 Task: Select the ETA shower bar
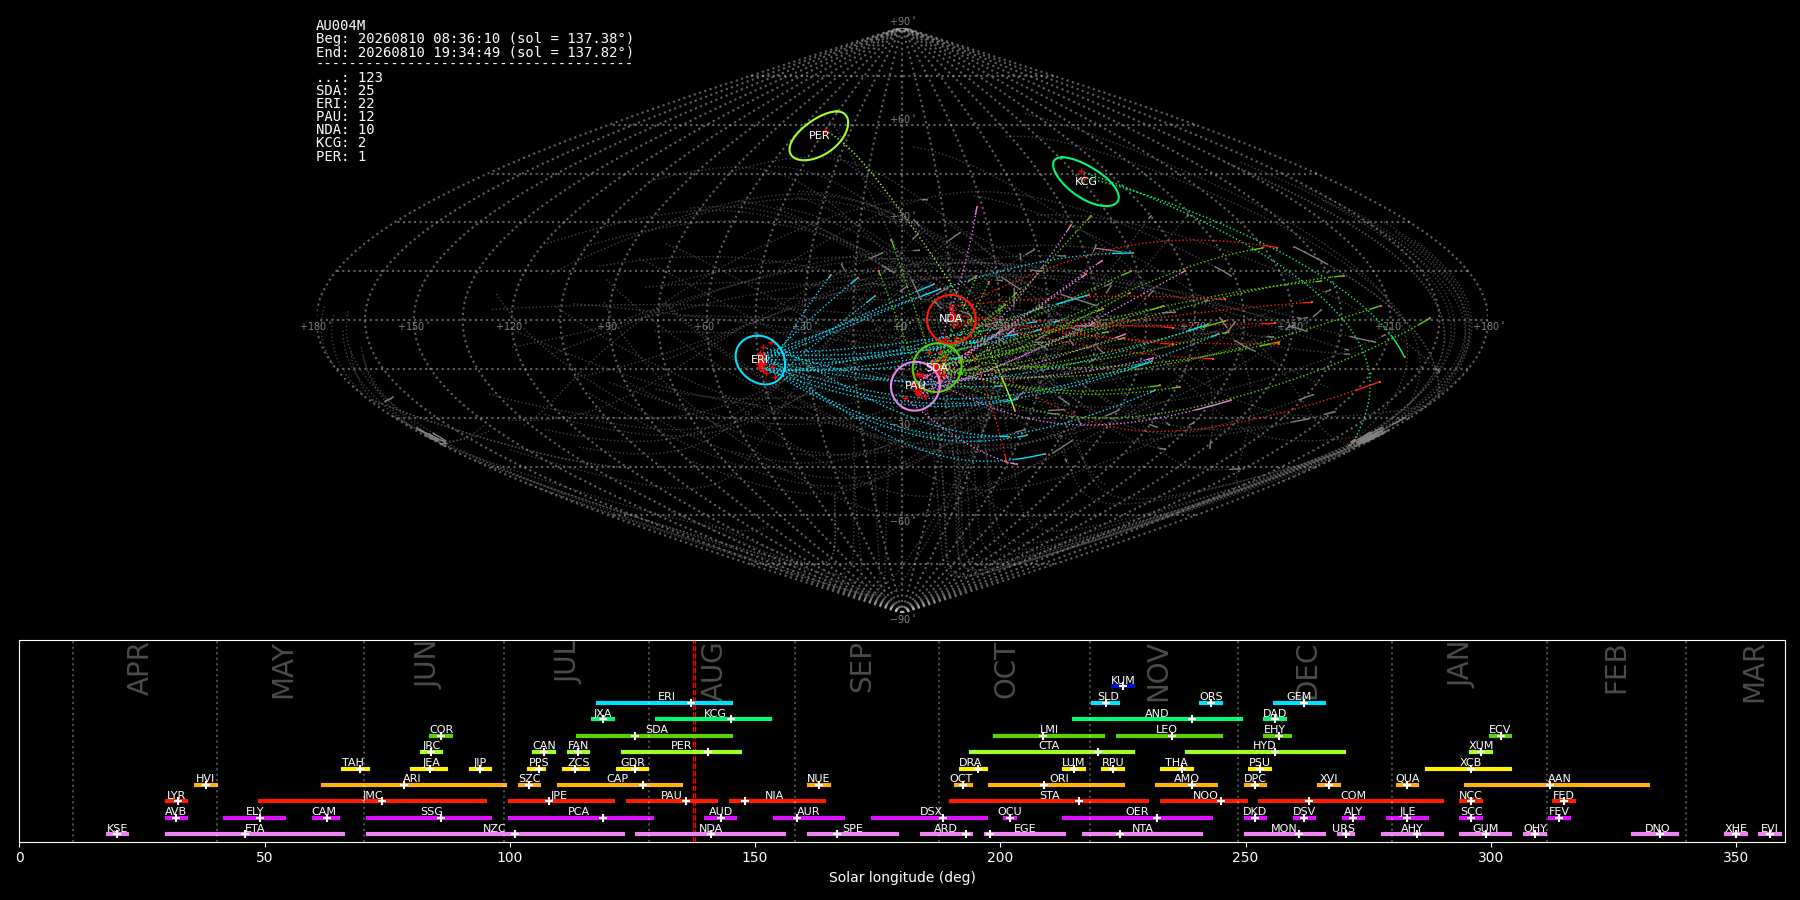tap(255, 834)
